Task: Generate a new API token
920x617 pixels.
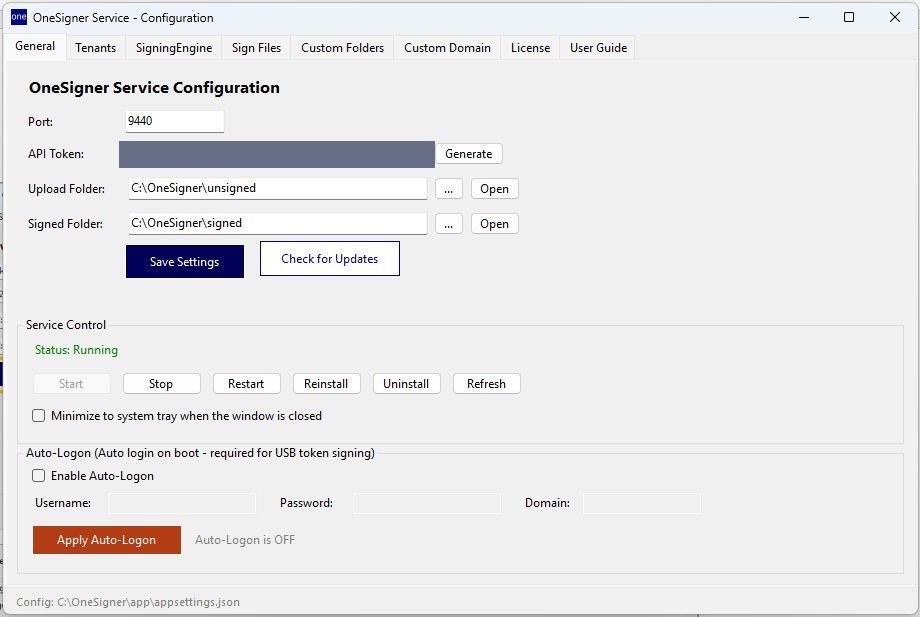Action: point(469,154)
